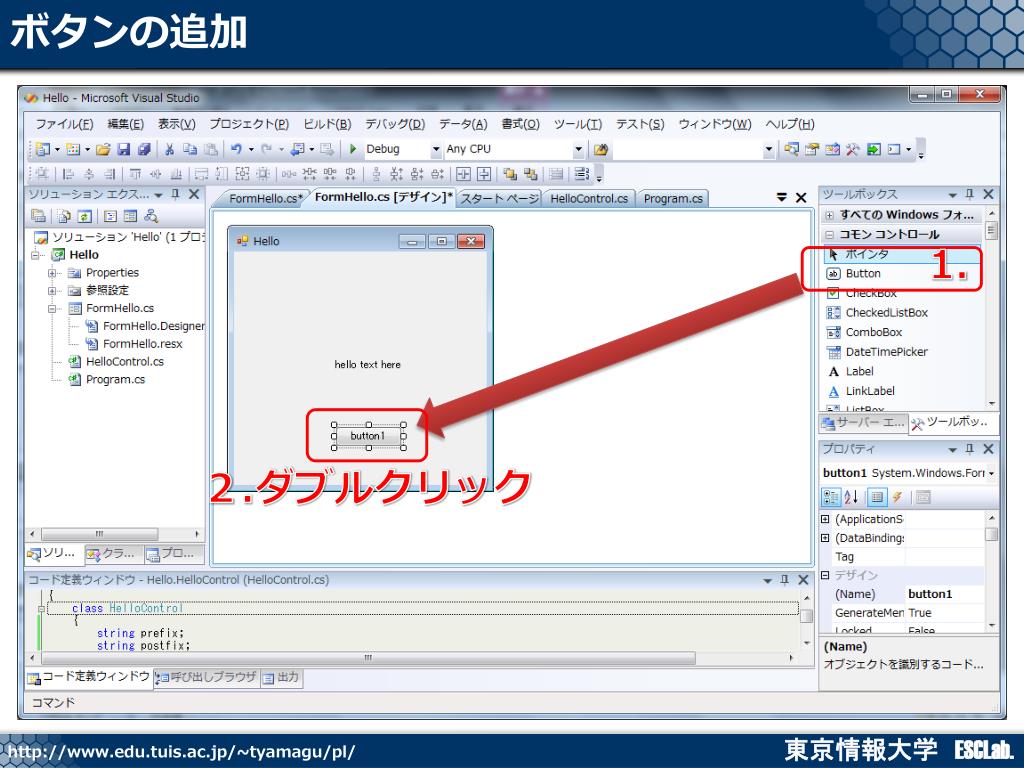
Task: Toggle auto-hide pin on Solution Explorer
Action: 175,194
